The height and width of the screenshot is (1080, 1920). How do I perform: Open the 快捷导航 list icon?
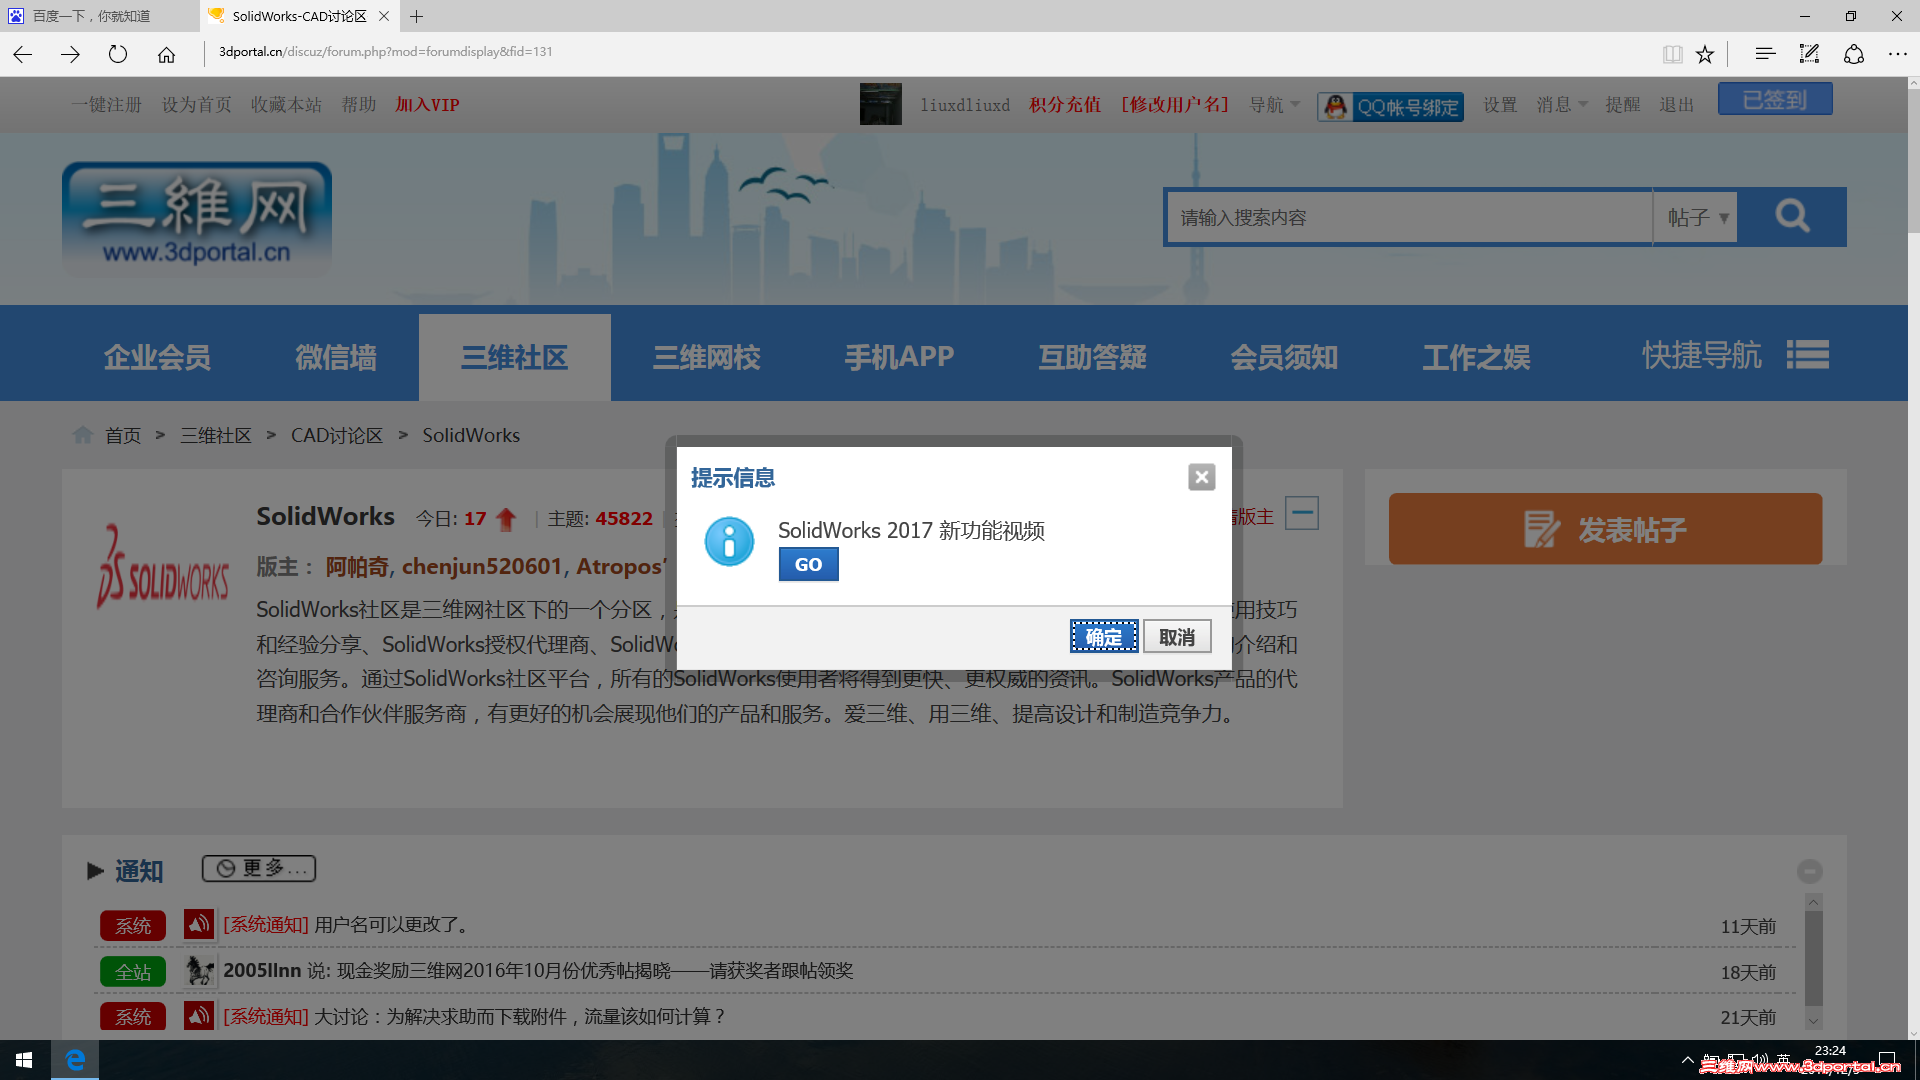click(x=1807, y=355)
